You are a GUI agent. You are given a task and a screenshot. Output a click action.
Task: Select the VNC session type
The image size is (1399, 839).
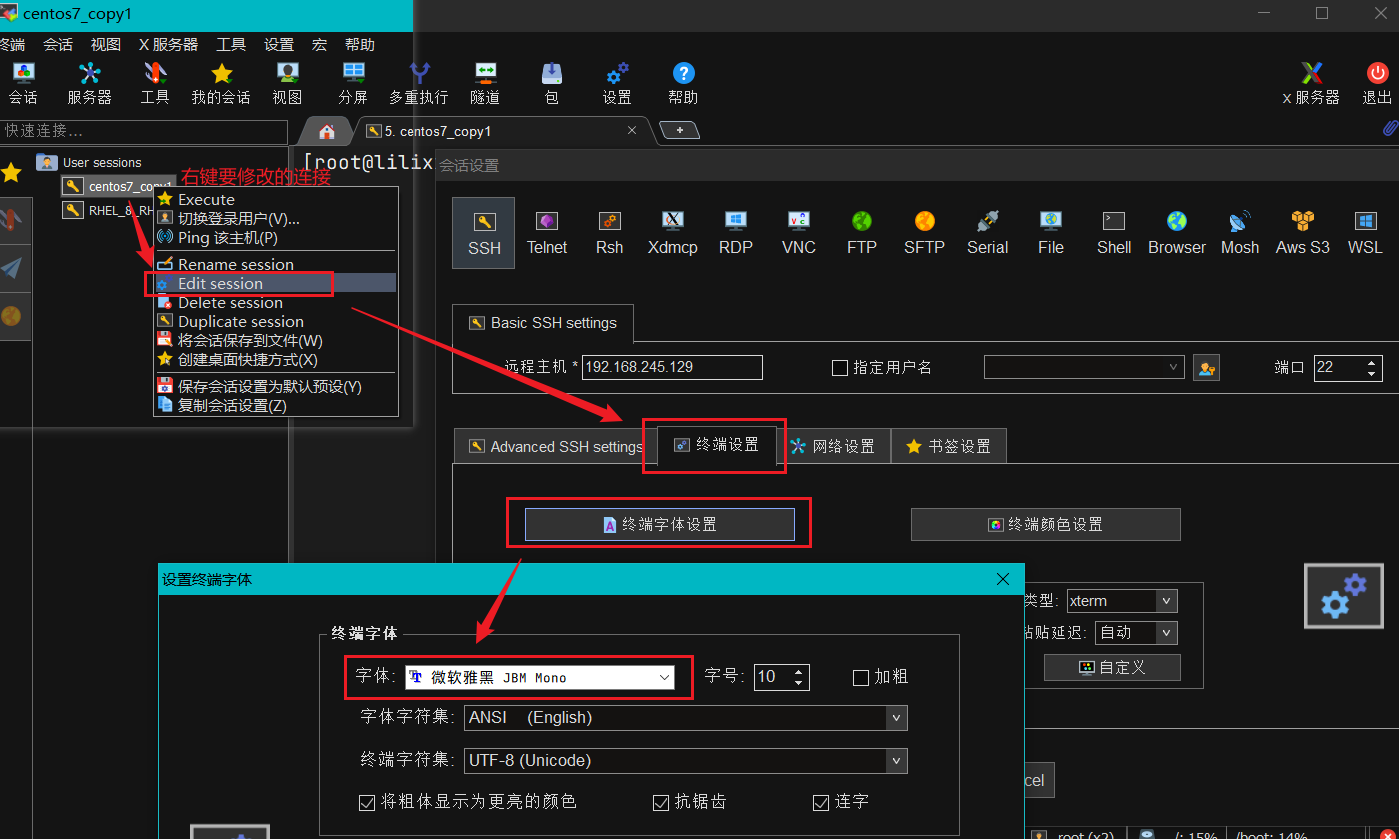799,233
